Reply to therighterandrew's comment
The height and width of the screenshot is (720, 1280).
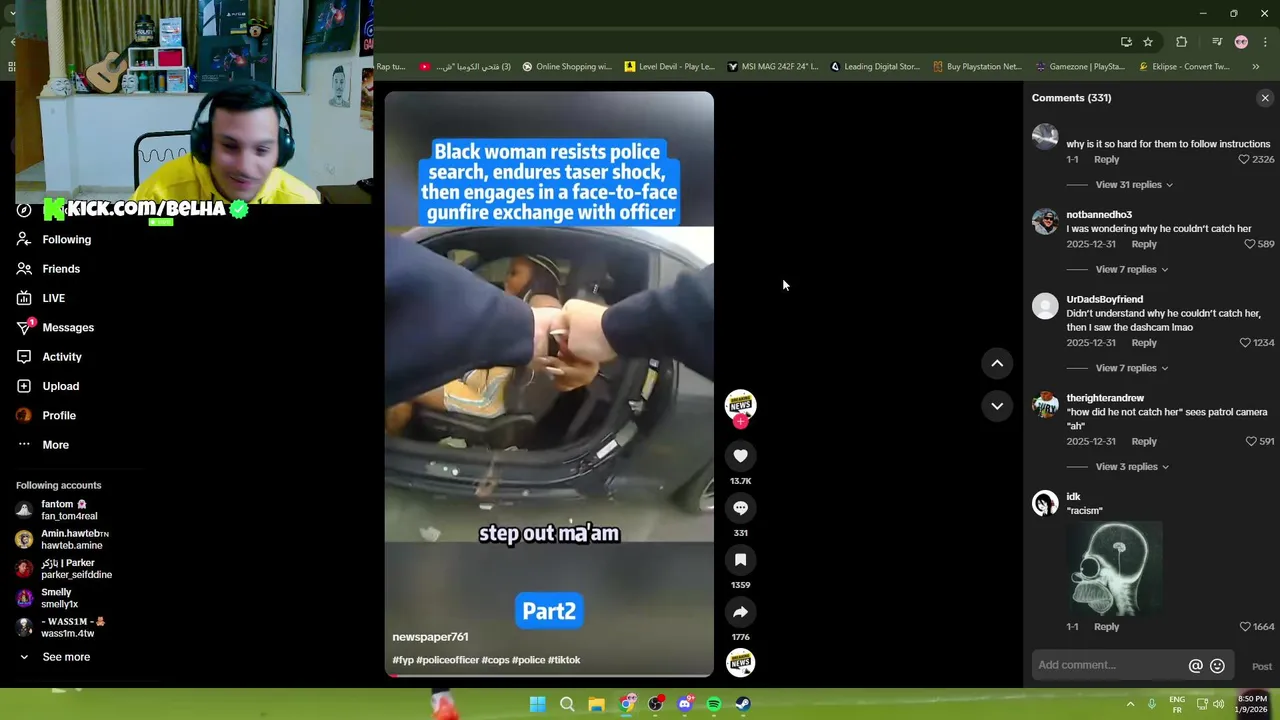coord(1144,442)
